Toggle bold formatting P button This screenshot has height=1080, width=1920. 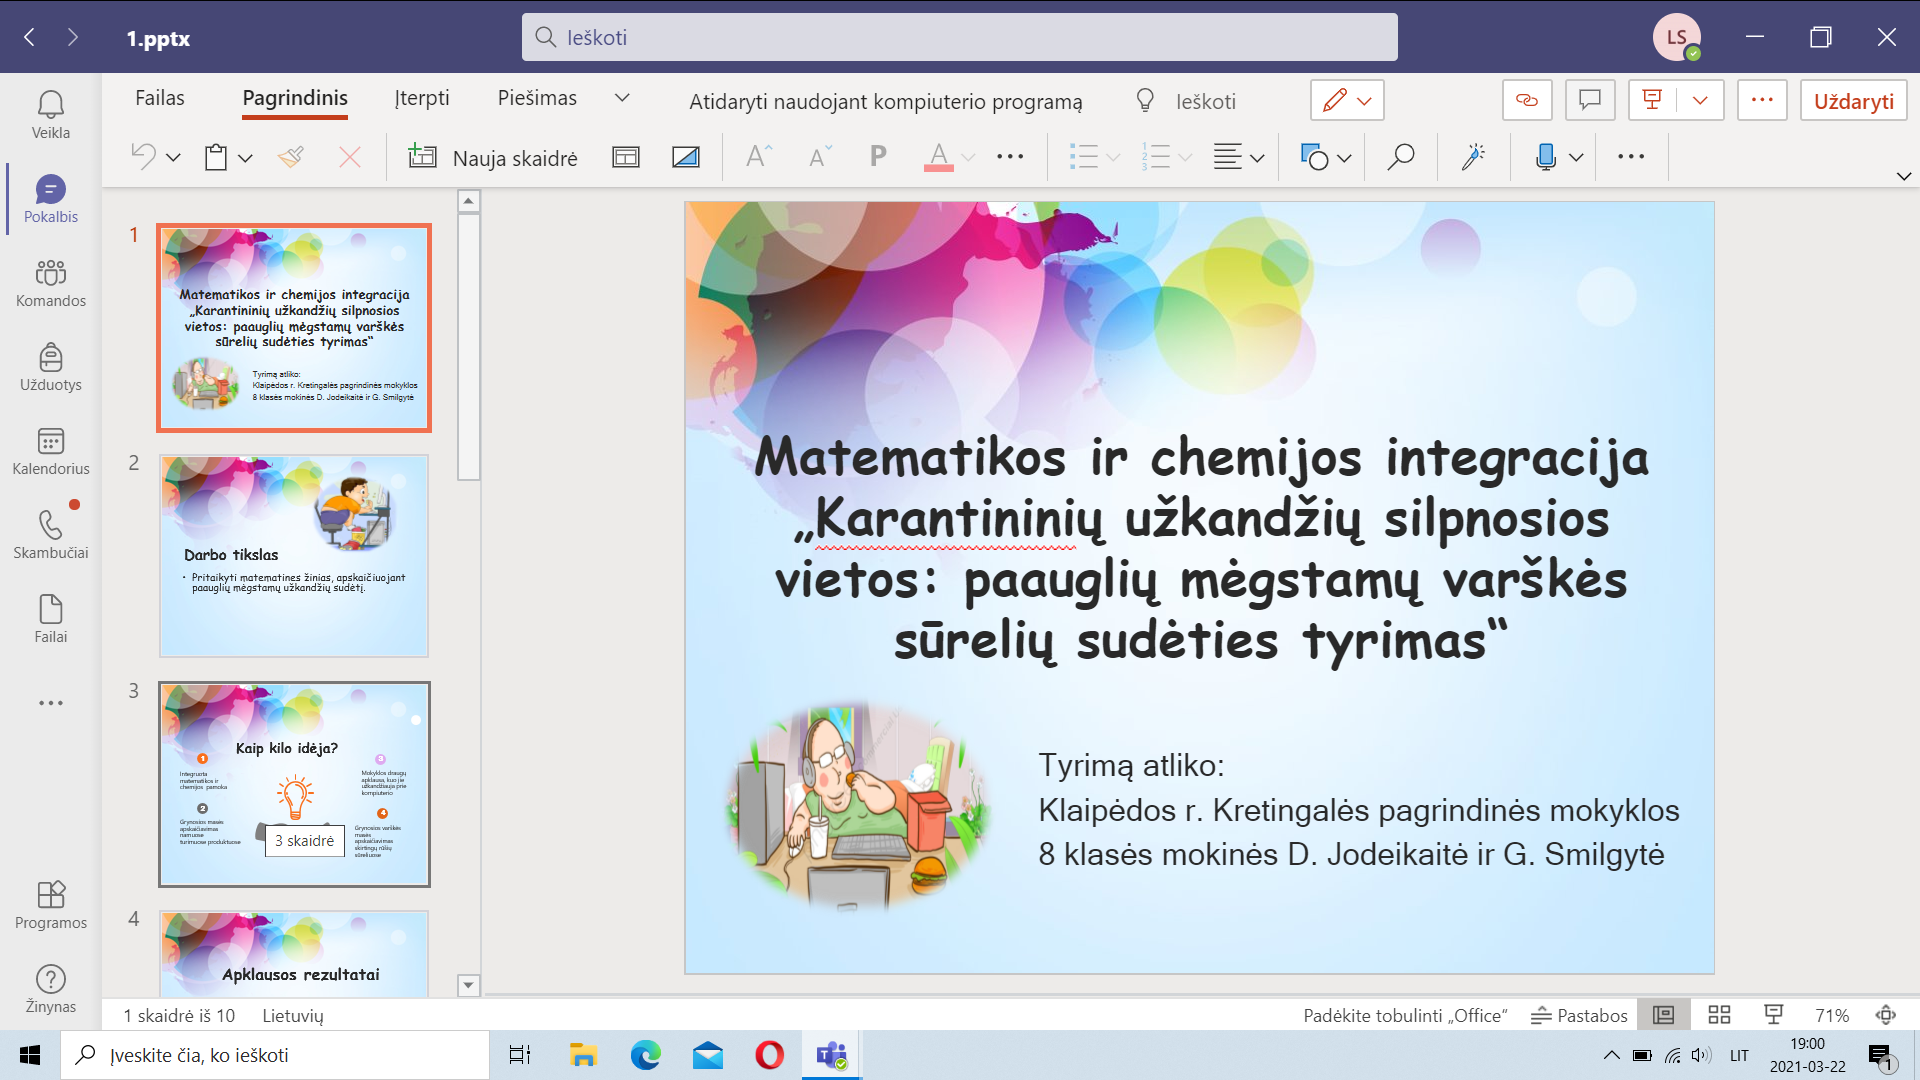[x=878, y=157]
